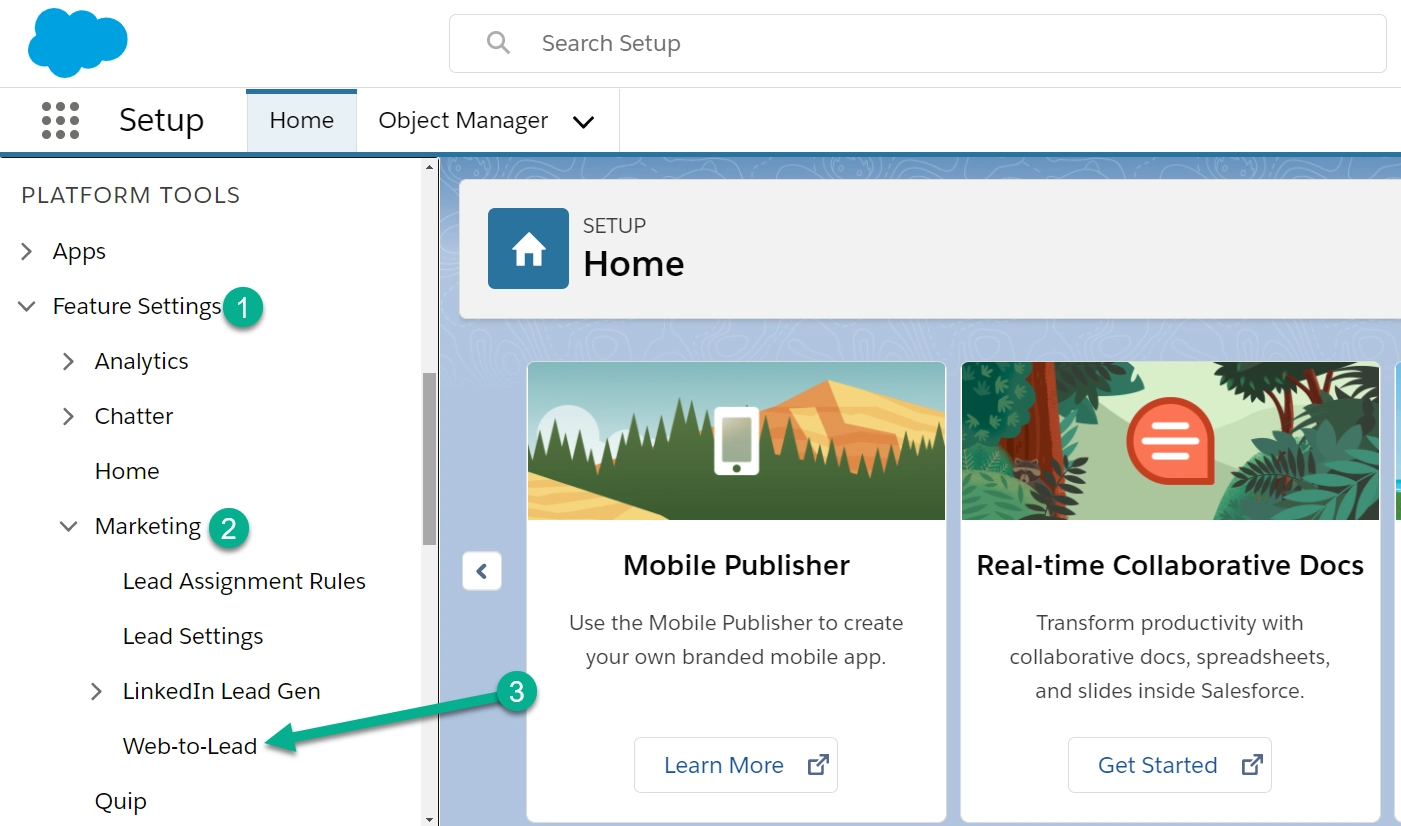
Task: Click the PLATFORM TOOLS heading
Action: pos(131,195)
